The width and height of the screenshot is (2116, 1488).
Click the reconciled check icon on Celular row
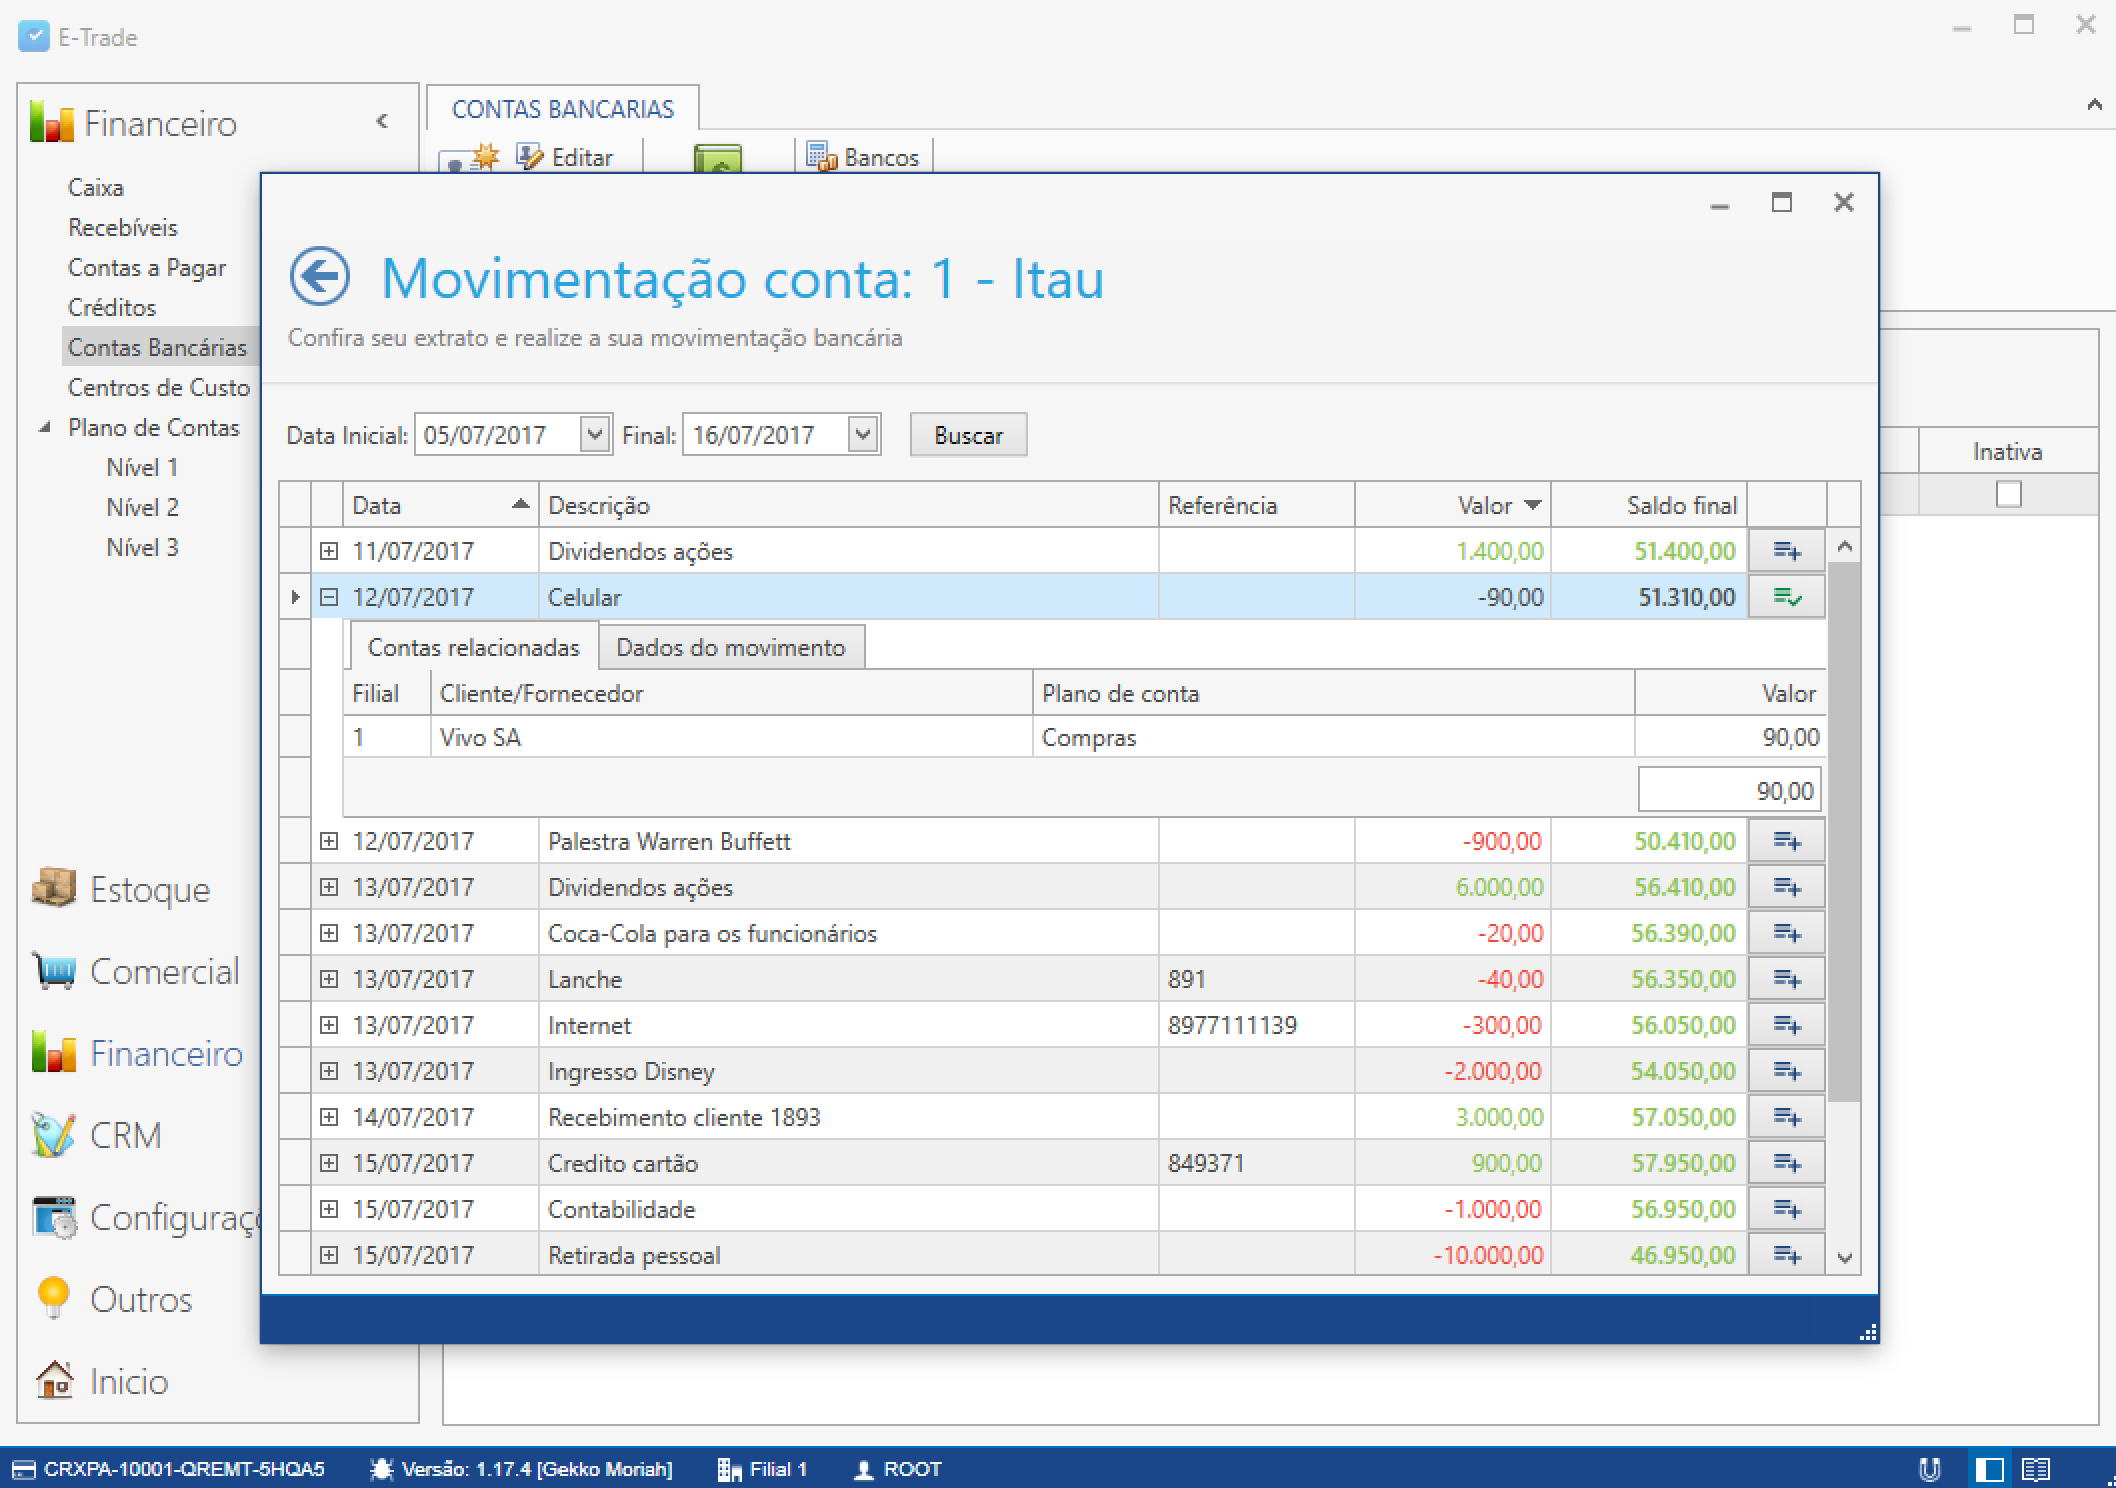point(1786,597)
